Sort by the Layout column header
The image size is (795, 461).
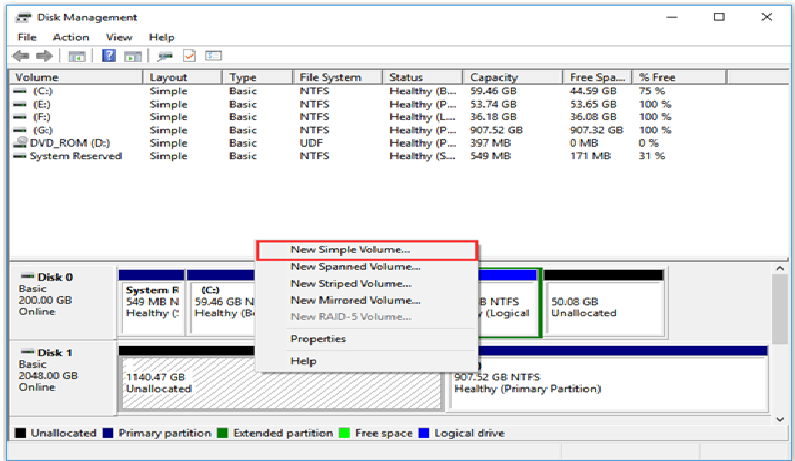point(183,78)
